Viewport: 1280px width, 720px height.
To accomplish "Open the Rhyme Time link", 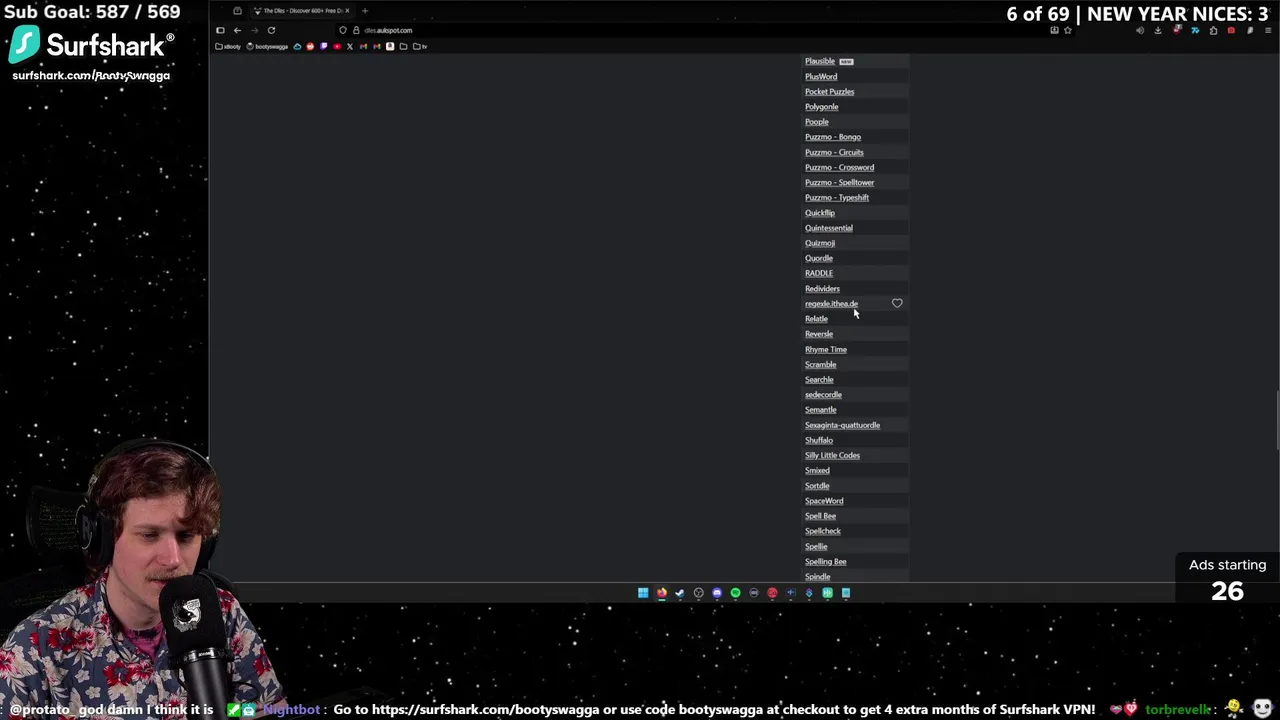I will [x=825, y=350].
